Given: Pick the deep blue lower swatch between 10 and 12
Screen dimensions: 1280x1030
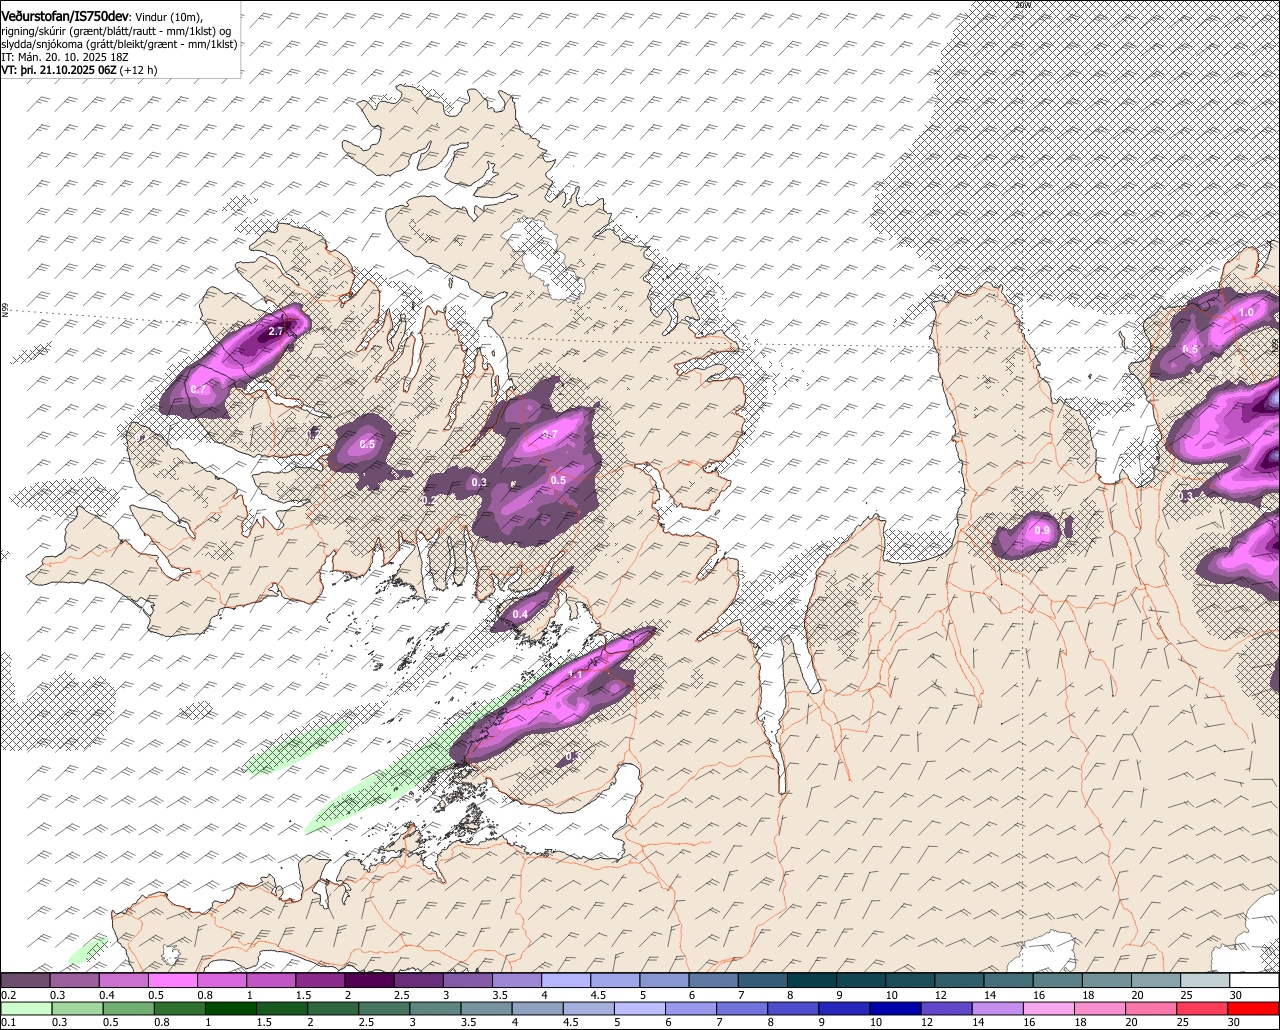Looking at the screenshot, I should coord(898,1009).
